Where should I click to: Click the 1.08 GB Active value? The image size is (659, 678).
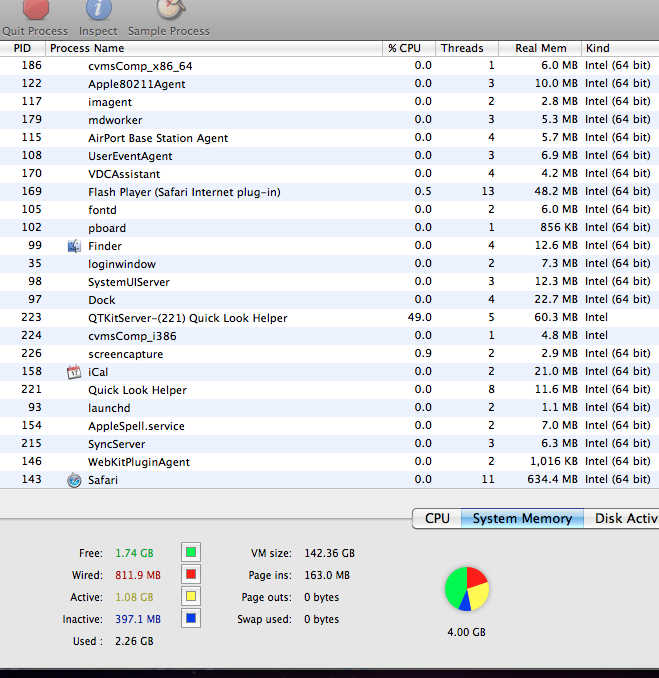coord(134,597)
